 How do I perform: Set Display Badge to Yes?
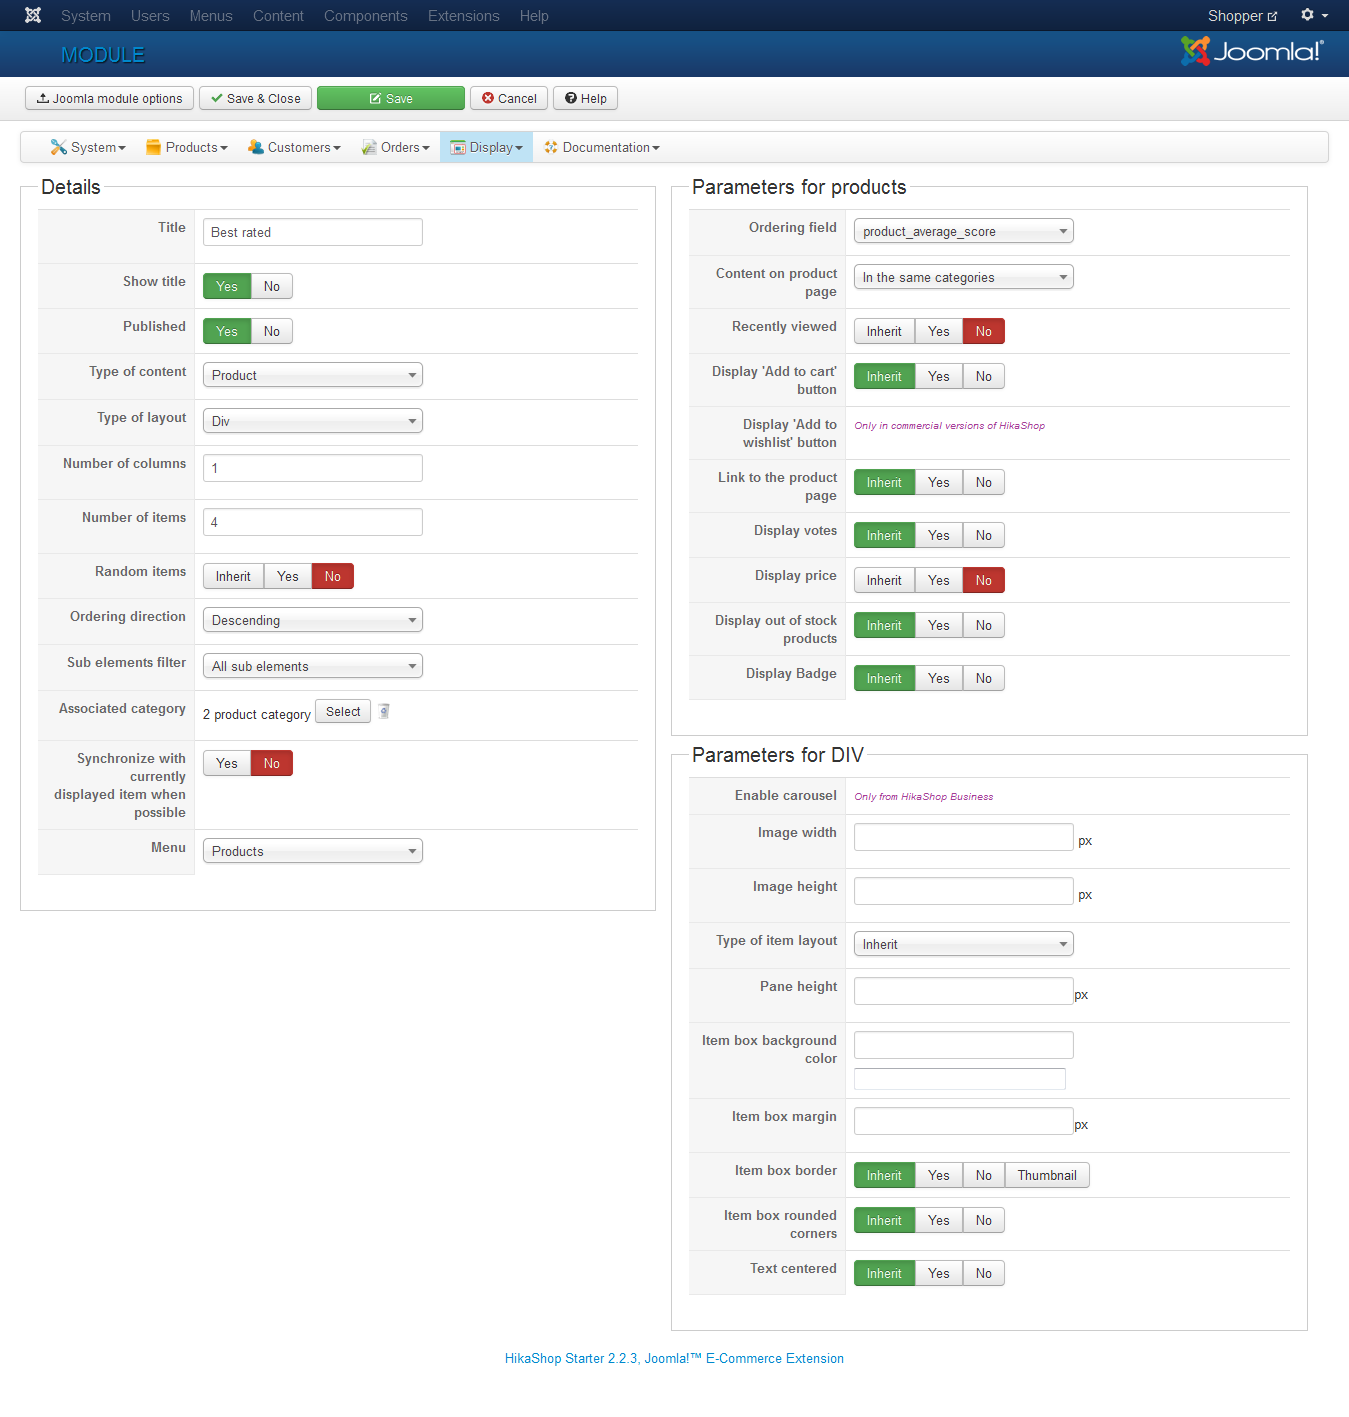tap(939, 678)
